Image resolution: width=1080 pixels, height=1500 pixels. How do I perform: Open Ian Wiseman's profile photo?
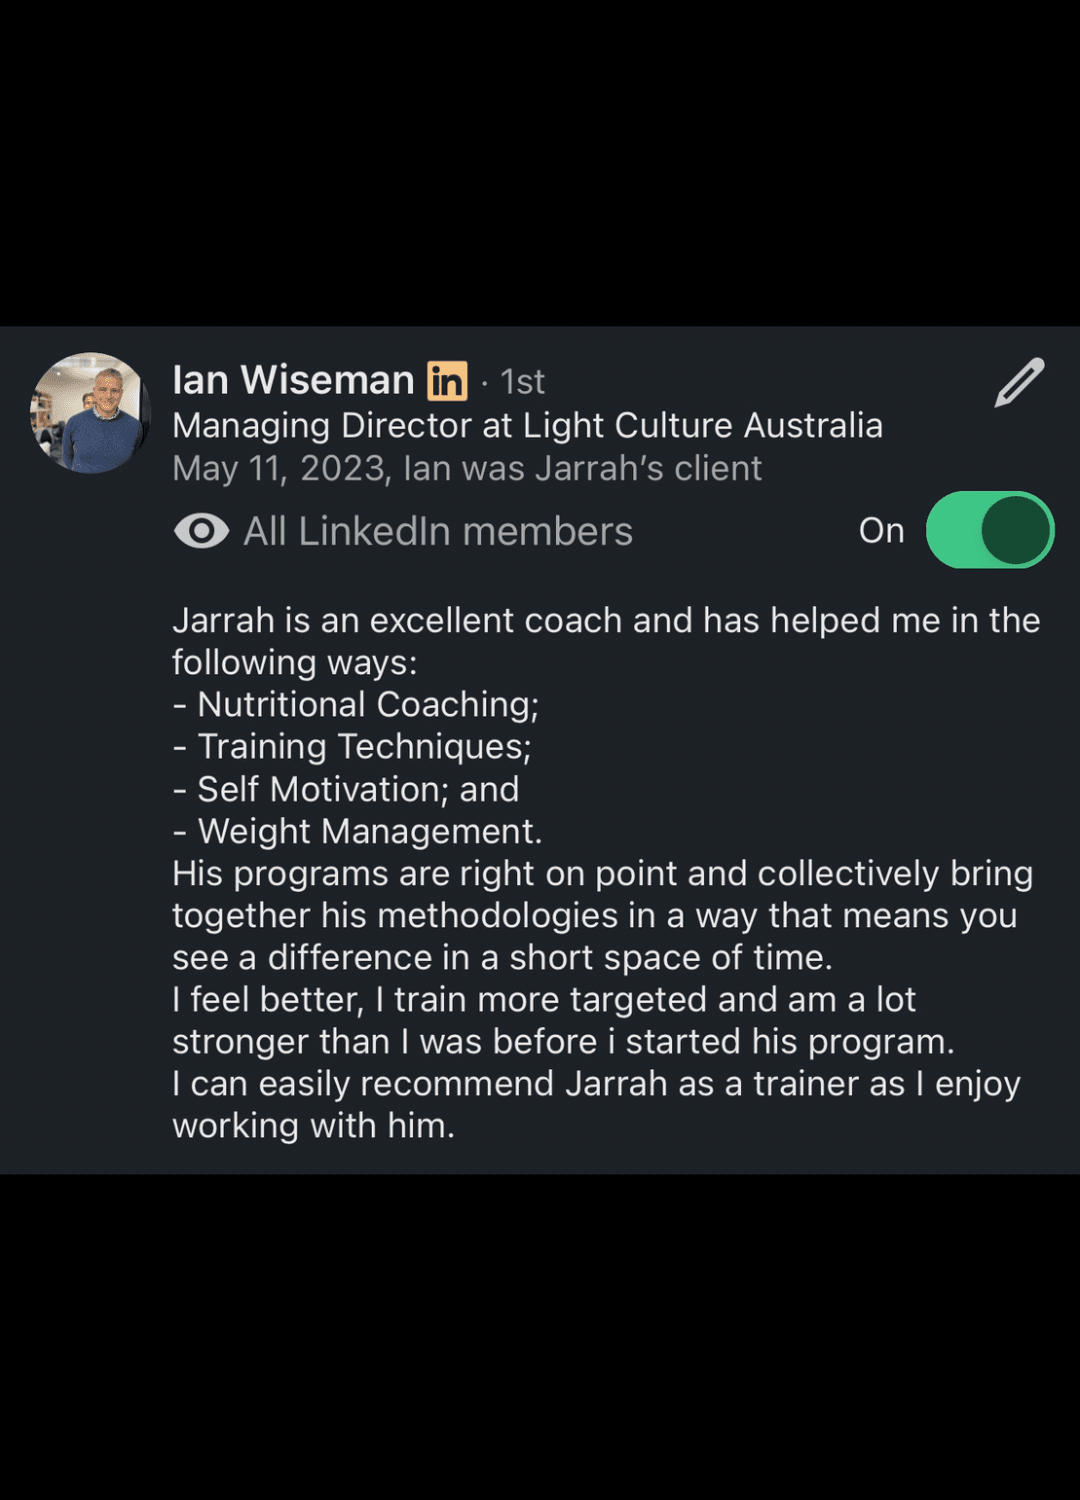[90, 413]
